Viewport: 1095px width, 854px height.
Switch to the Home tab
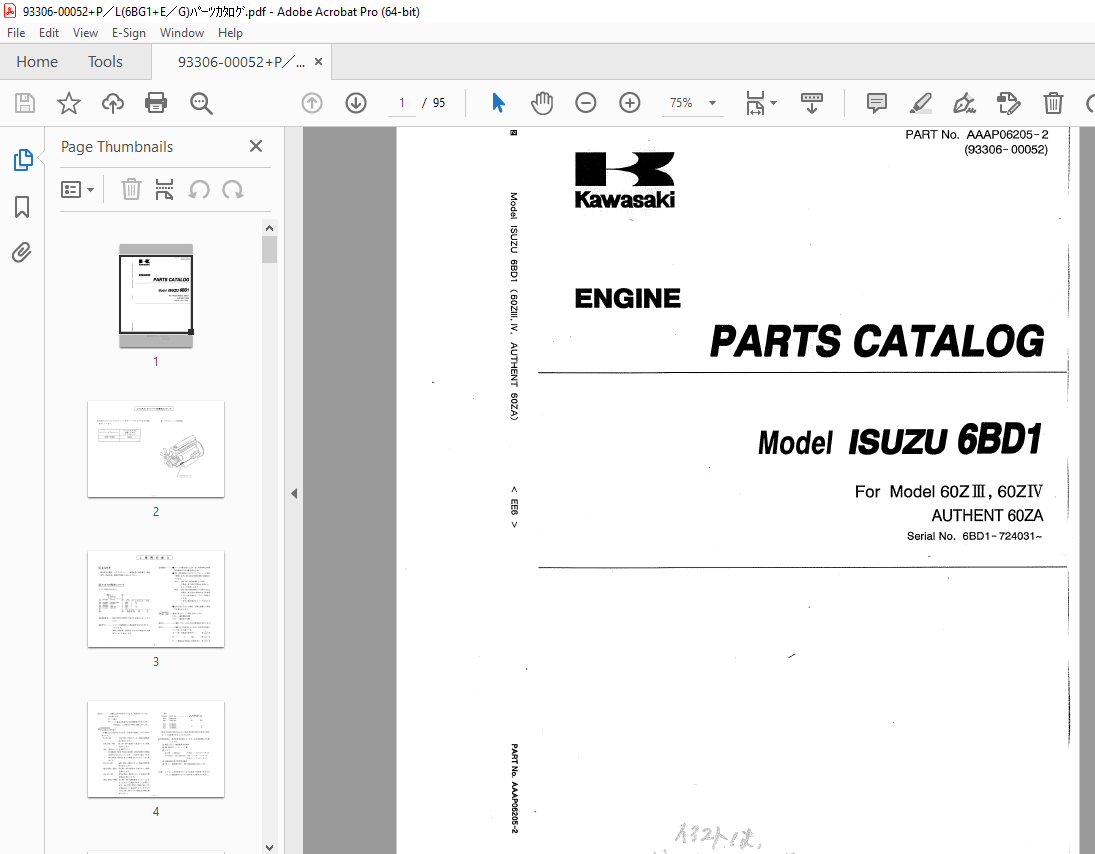[x=37, y=62]
